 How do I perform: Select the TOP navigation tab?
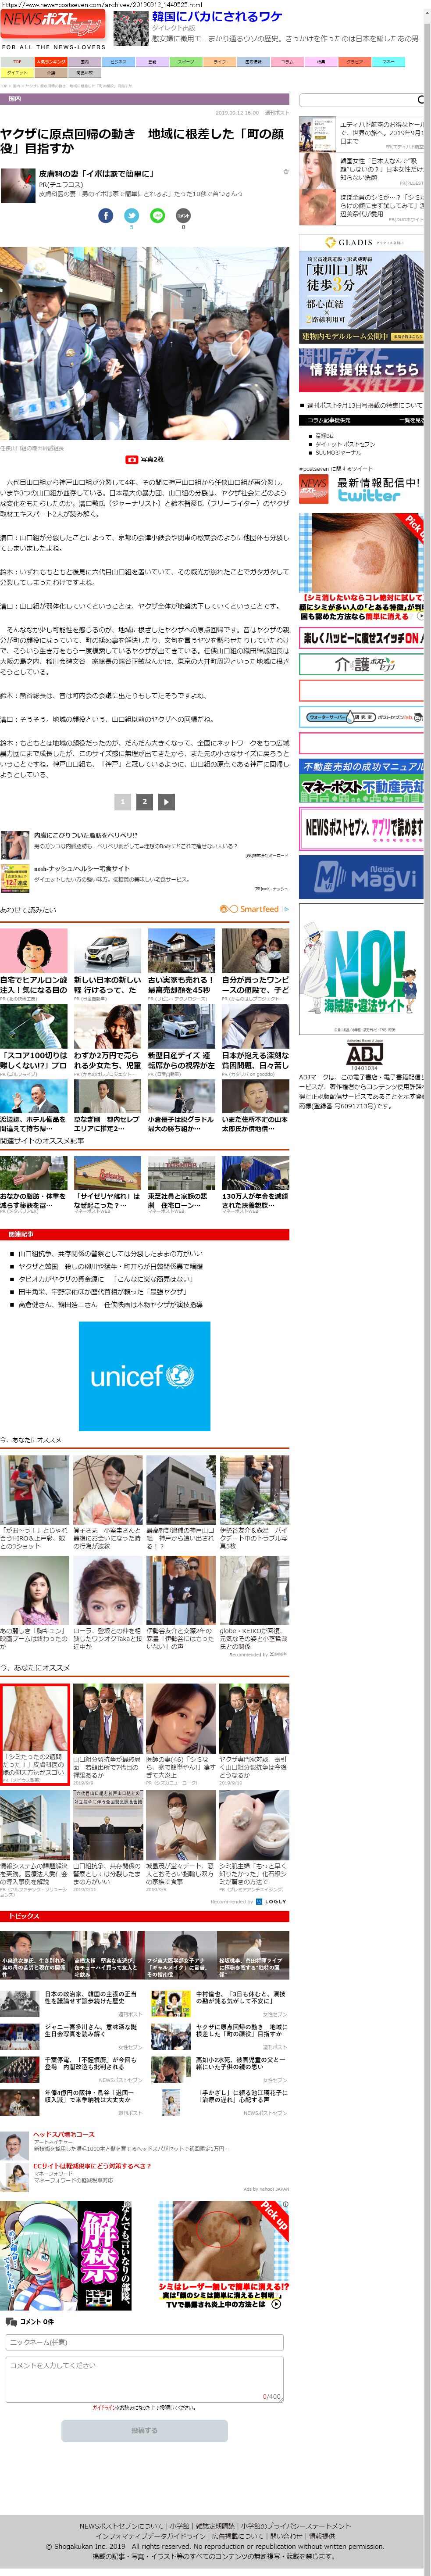pyautogui.click(x=17, y=62)
